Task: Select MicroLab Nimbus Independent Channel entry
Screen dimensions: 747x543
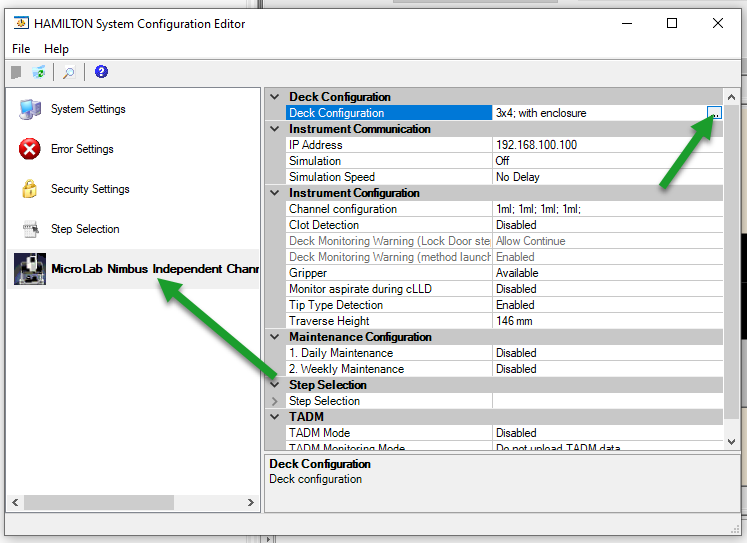Action: 155,269
